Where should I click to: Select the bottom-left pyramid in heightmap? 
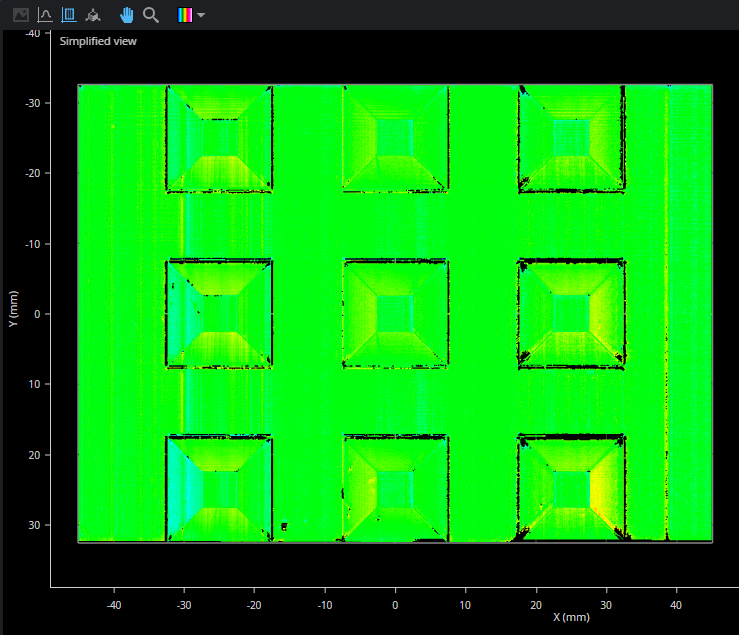tap(220, 488)
